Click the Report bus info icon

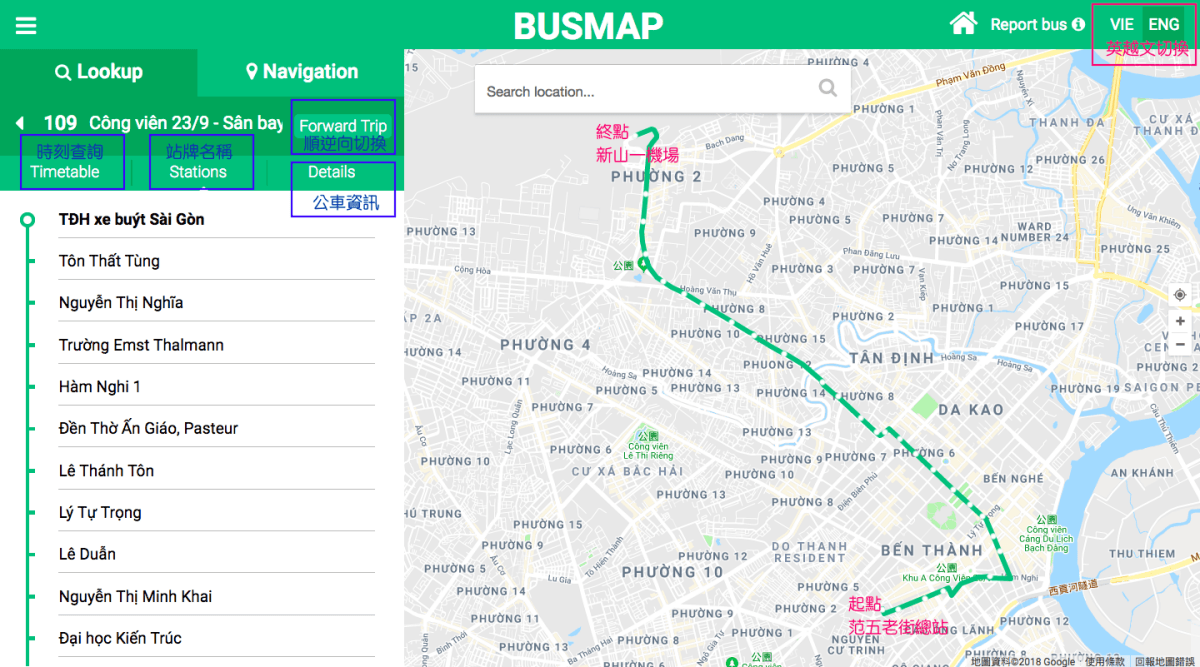[x=1078, y=24]
